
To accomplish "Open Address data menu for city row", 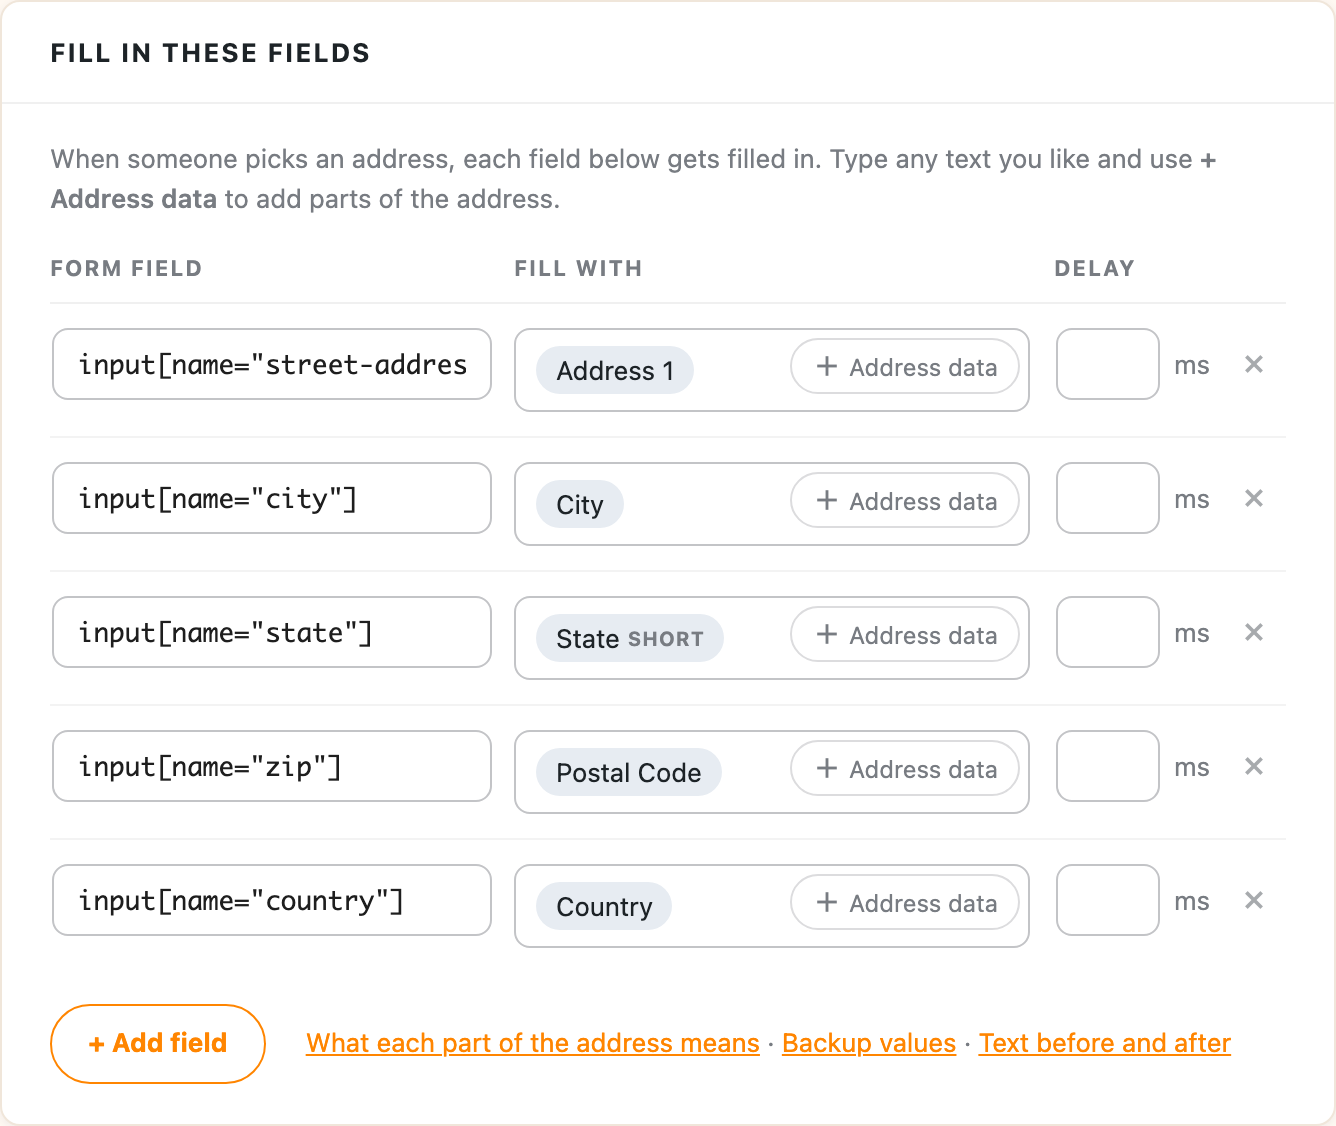I will pos(905,501).
